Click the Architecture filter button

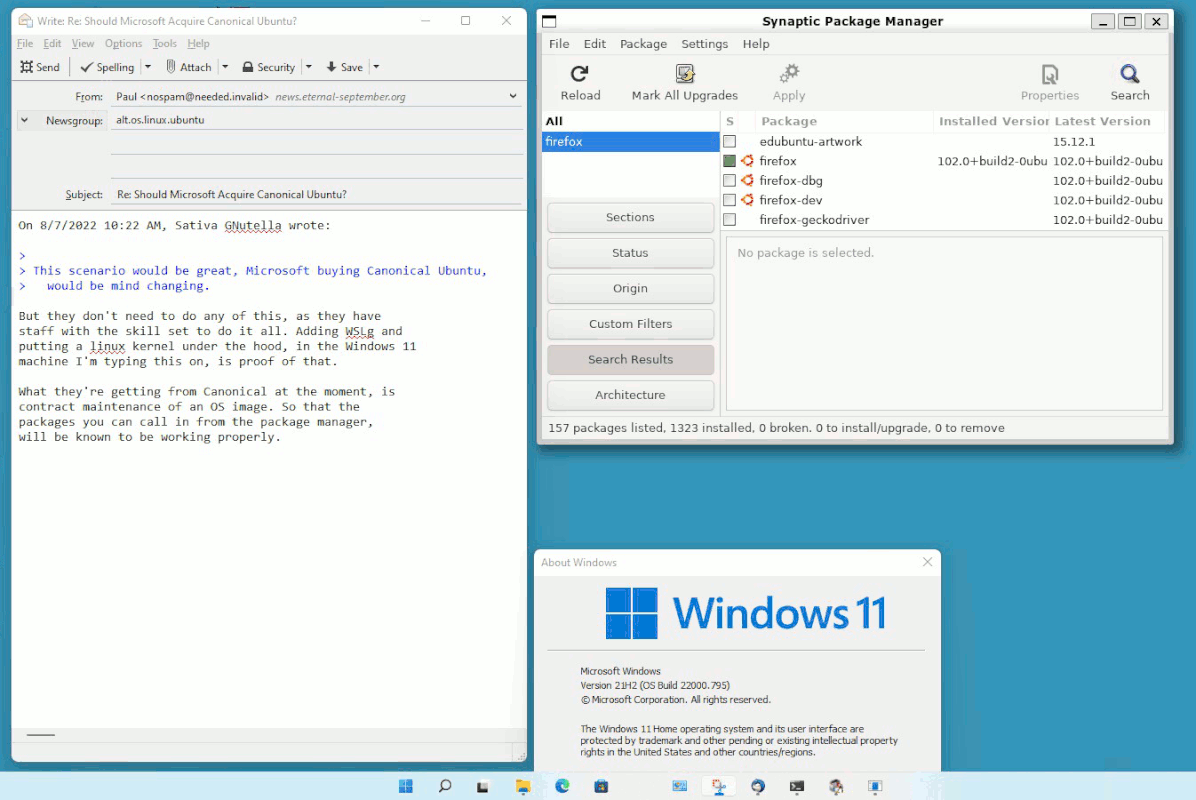click(x=630, y=395)
